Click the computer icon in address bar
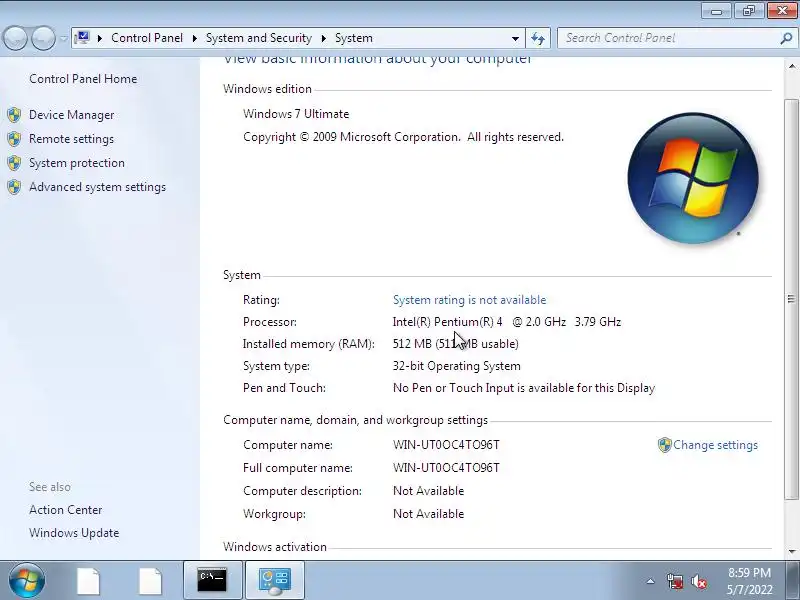The width and height of the screenshot is (800, 600). 82,37
